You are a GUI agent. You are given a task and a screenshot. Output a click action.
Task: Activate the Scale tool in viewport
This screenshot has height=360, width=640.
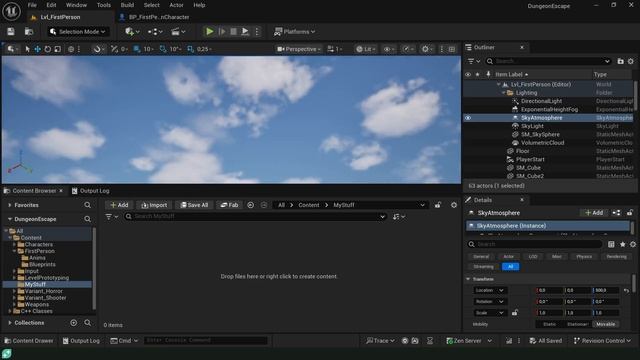tap(58, 49)
